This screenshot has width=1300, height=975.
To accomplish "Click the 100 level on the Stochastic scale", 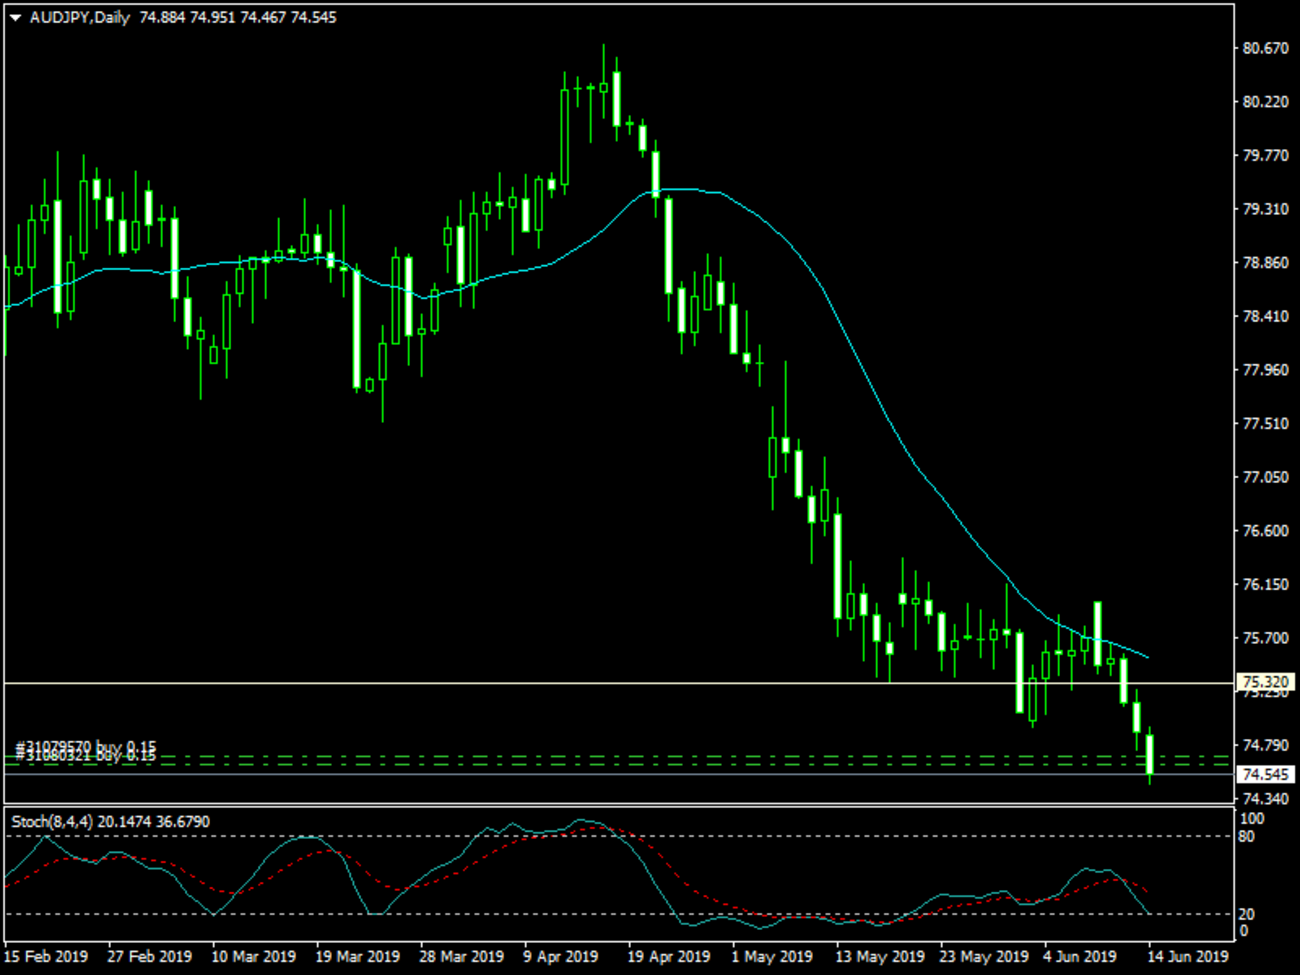I will [x=1252, y=819].
